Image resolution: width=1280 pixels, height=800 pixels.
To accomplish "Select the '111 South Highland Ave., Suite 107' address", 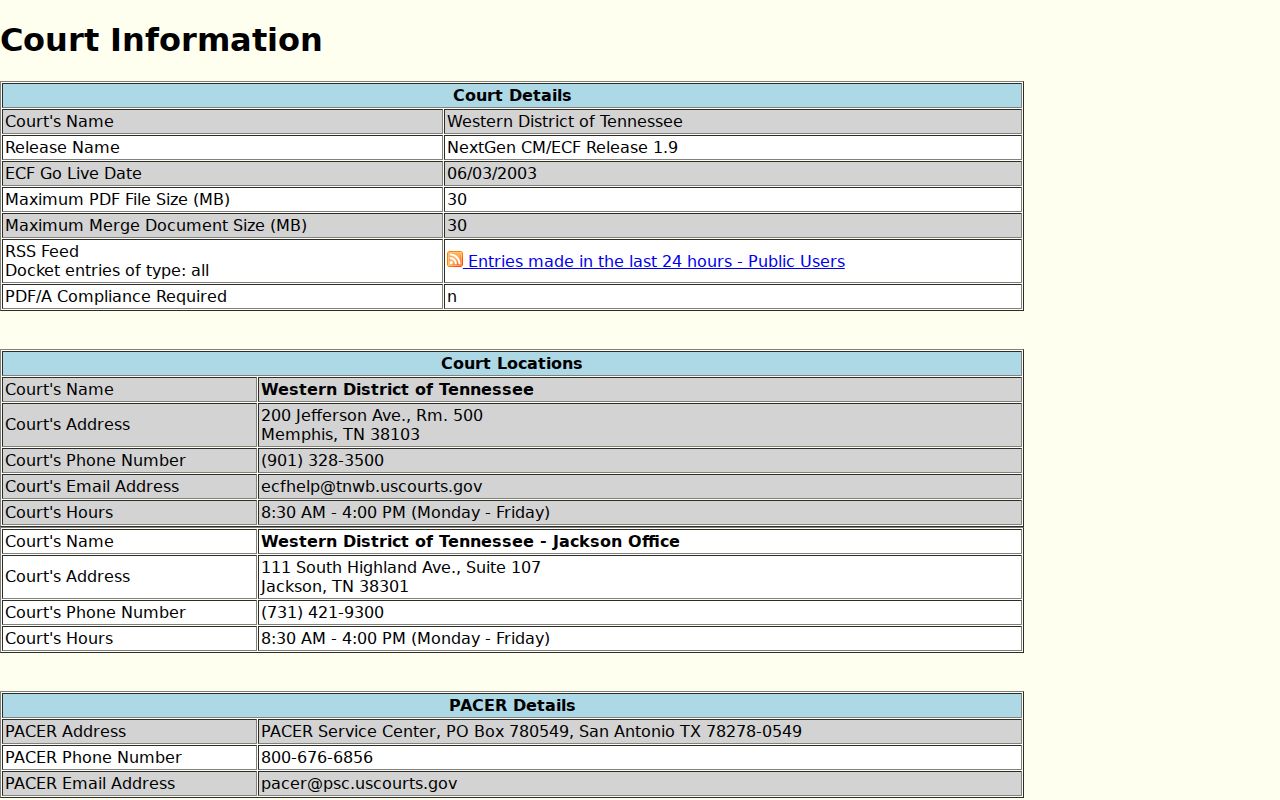I will [x=401, y=567].
